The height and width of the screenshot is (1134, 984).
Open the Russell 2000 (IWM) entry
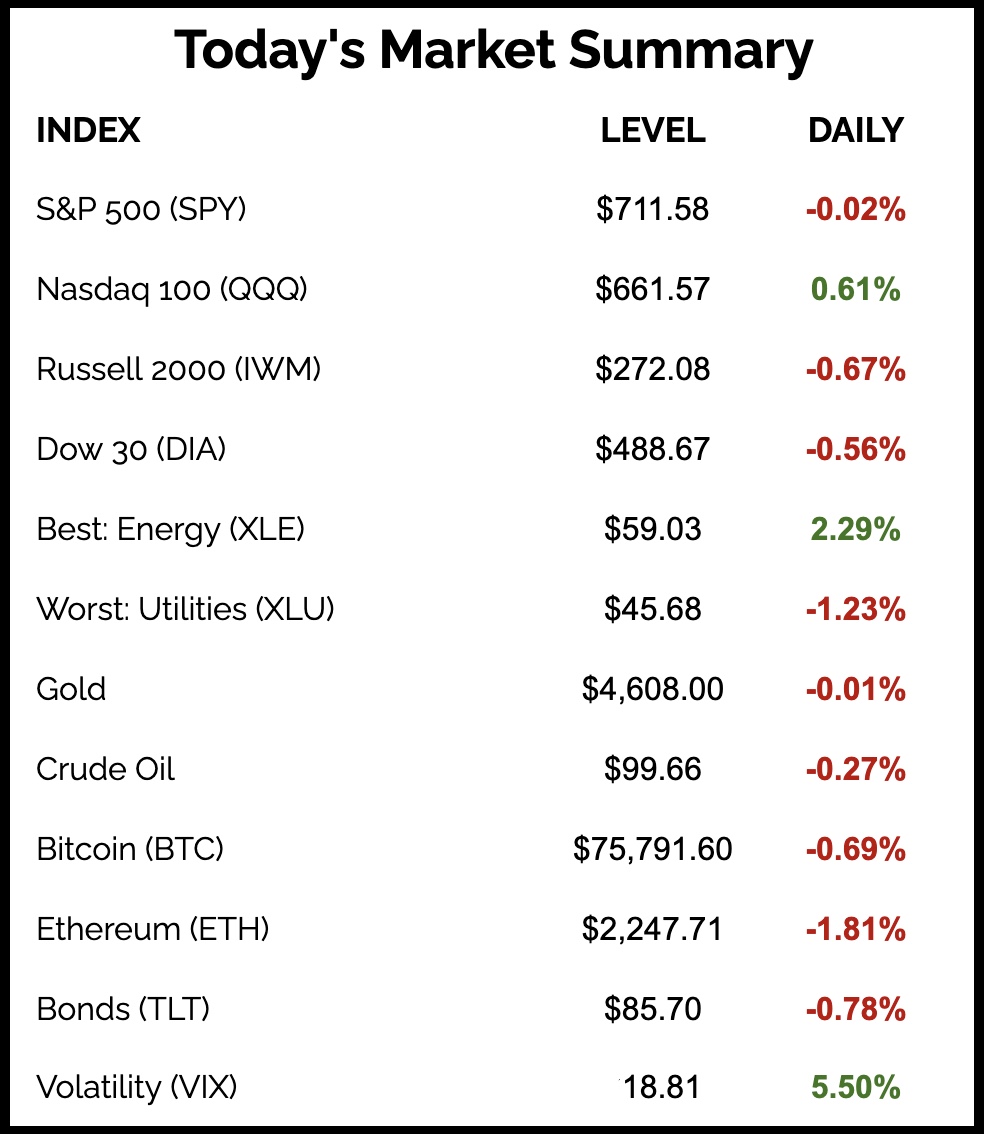179,369
